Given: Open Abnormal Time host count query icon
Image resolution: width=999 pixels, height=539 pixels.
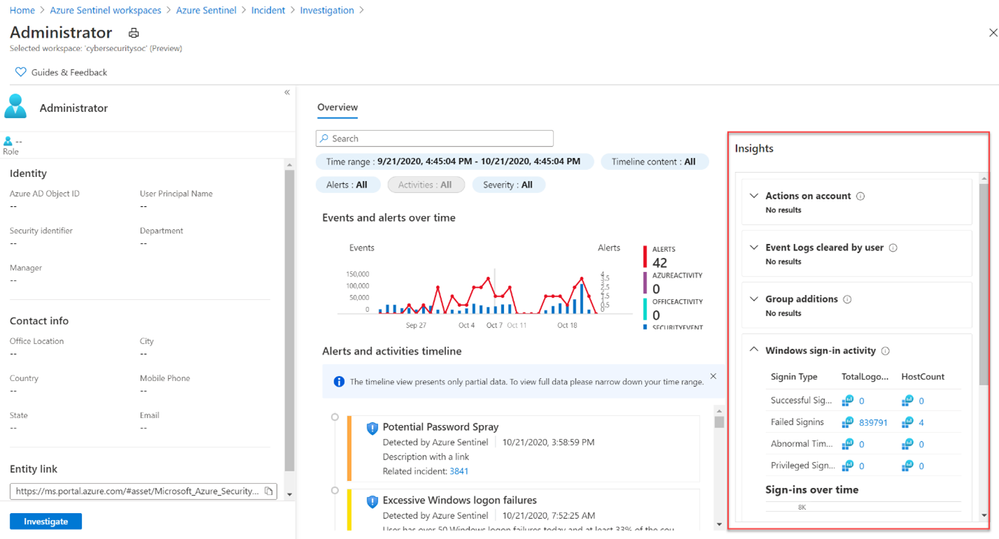Looking at the screenshot, I should point(907,443).
